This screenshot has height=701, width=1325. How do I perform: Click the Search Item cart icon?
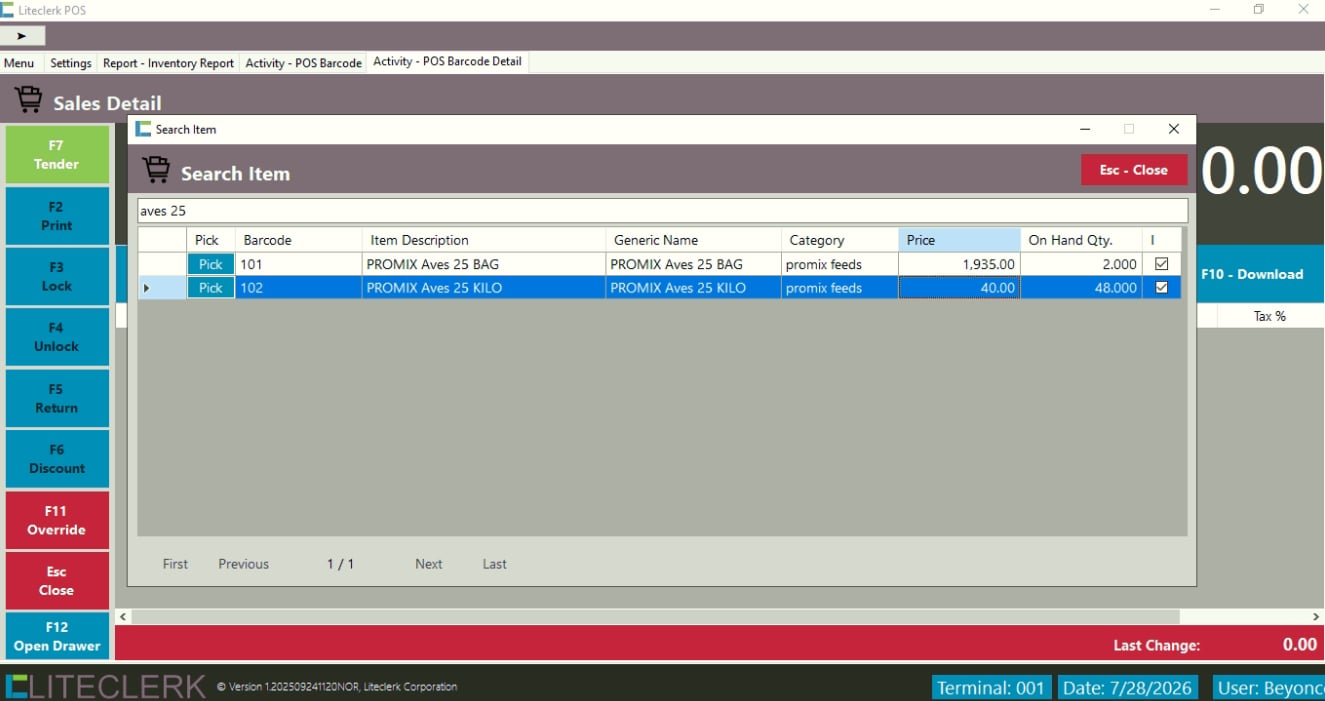tap(156, 171)
